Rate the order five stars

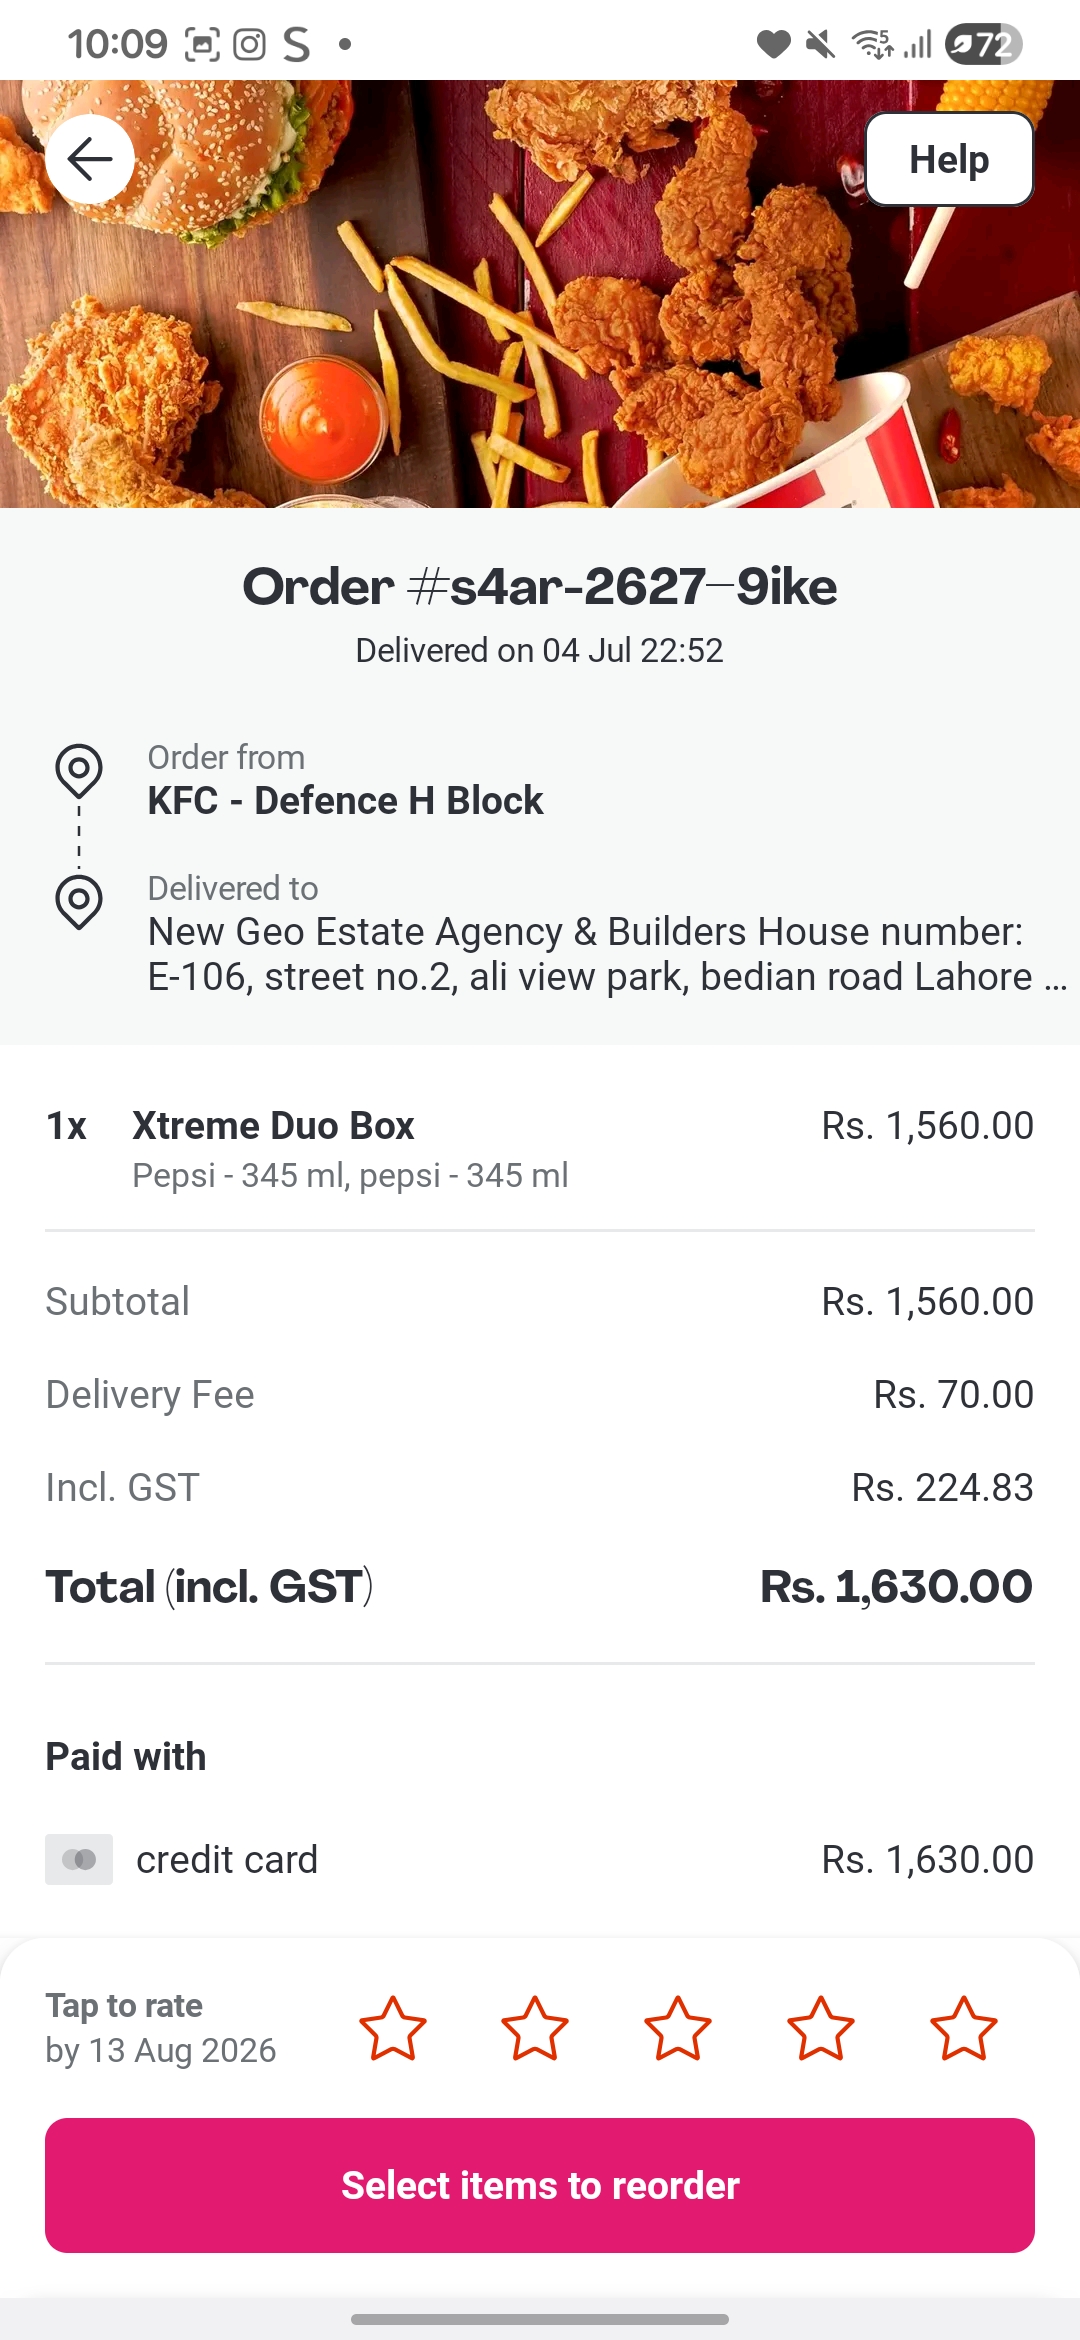[964, 2029]
